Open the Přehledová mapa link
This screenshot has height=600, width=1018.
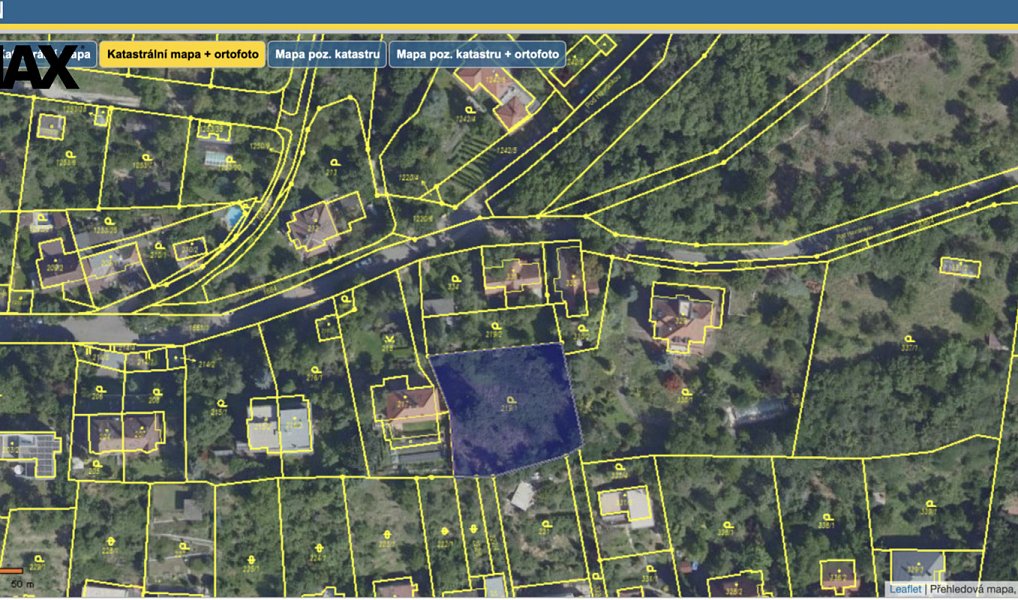point(972,589)
